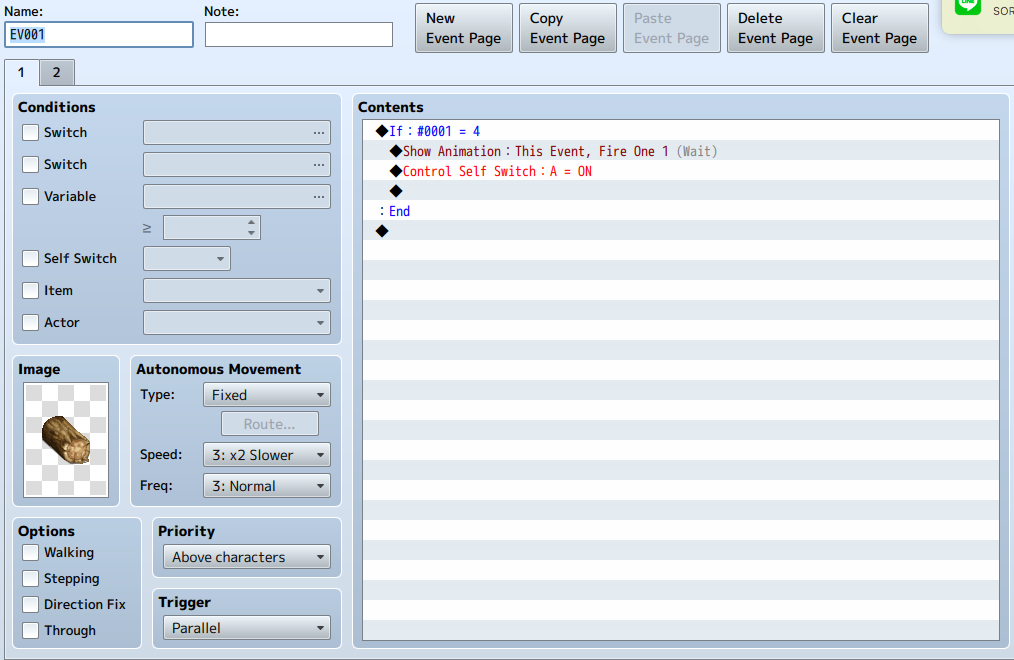
Task: Open the Speed dropdown showing x2 Slower
Action: click(x=266, y=455)
